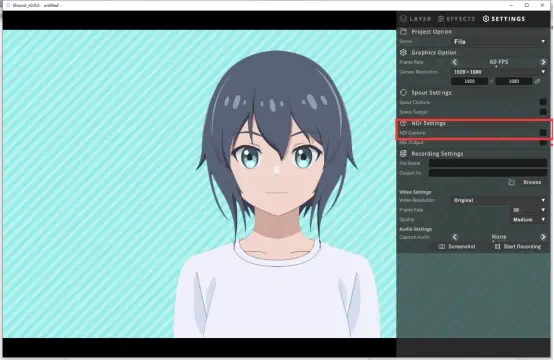Open the Quality Medium dropdown
Image resolution: width=554 pixels, height=361 pixels.
[x=529, y=220]
